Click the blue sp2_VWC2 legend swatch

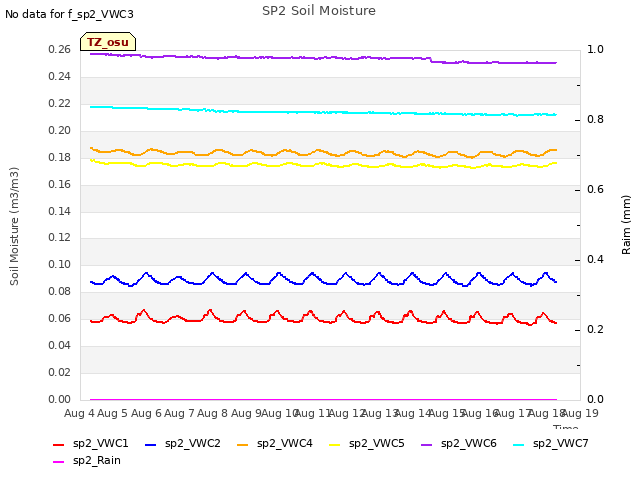coord(151,444)
